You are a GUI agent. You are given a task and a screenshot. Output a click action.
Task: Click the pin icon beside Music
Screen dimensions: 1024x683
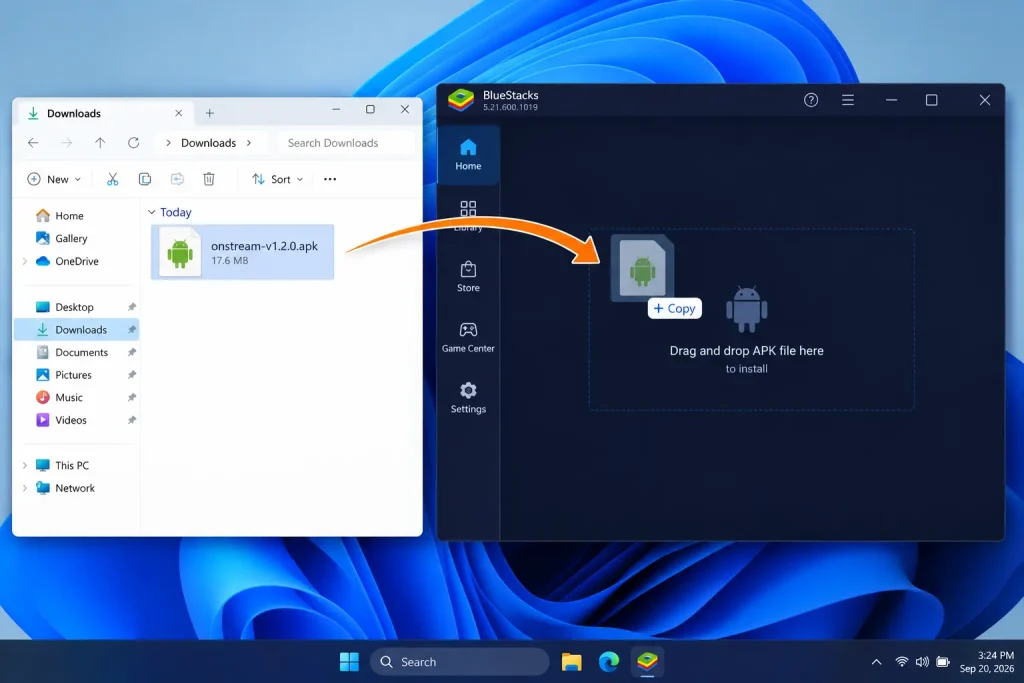pos(132,397)
